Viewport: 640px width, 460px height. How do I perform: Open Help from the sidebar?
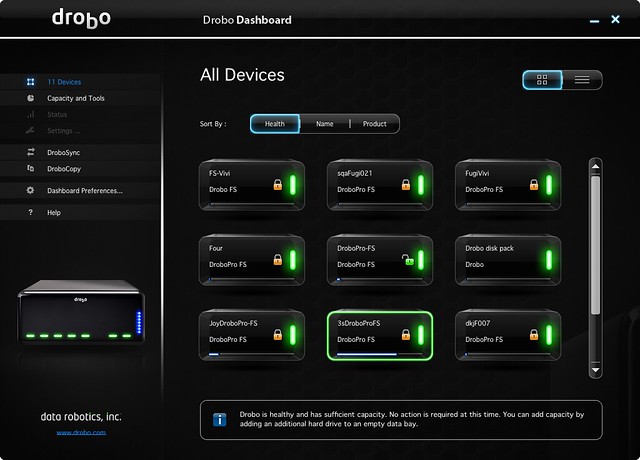tap(80, 212)
